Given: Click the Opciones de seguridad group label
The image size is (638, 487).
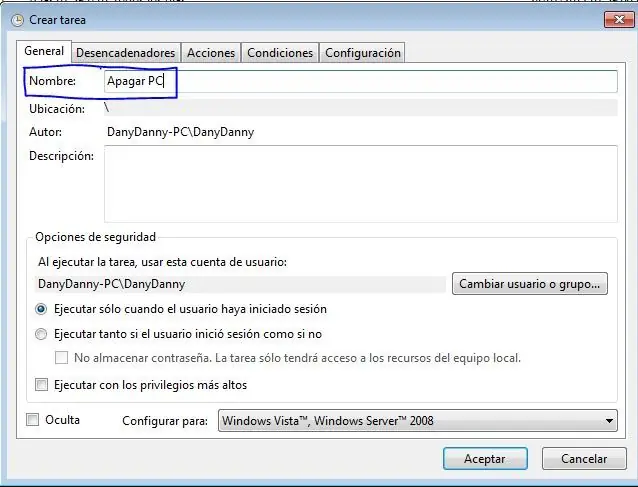Looking at the screenshot, I should (x=95, y=237).
